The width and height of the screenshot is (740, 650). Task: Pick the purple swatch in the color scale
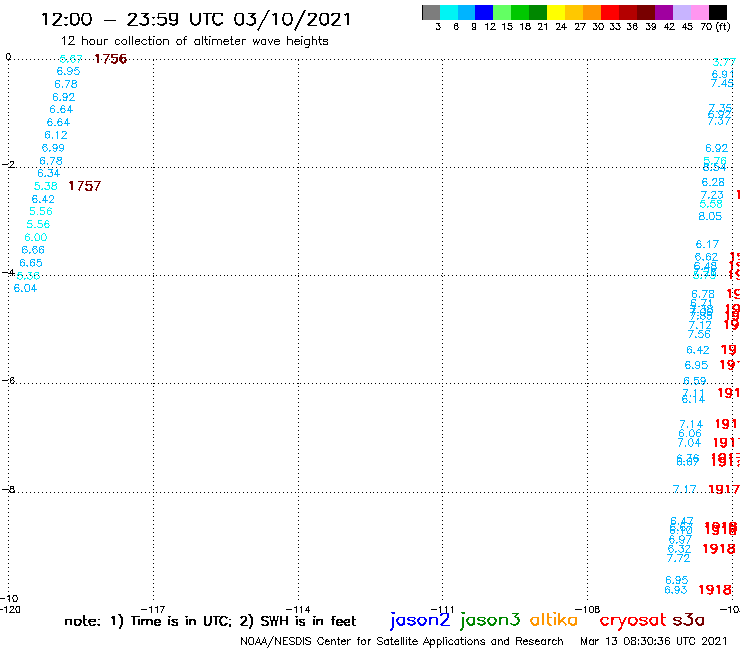[664, 12]
